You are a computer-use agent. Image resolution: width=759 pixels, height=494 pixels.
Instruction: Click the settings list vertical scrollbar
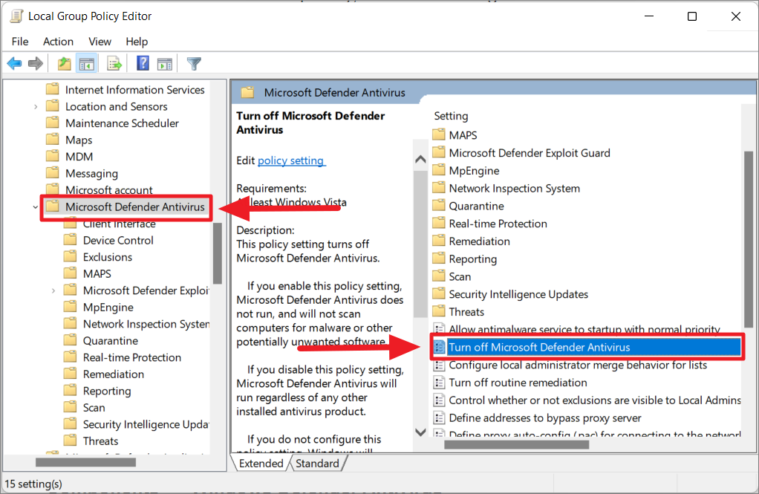tap(748, 239)
